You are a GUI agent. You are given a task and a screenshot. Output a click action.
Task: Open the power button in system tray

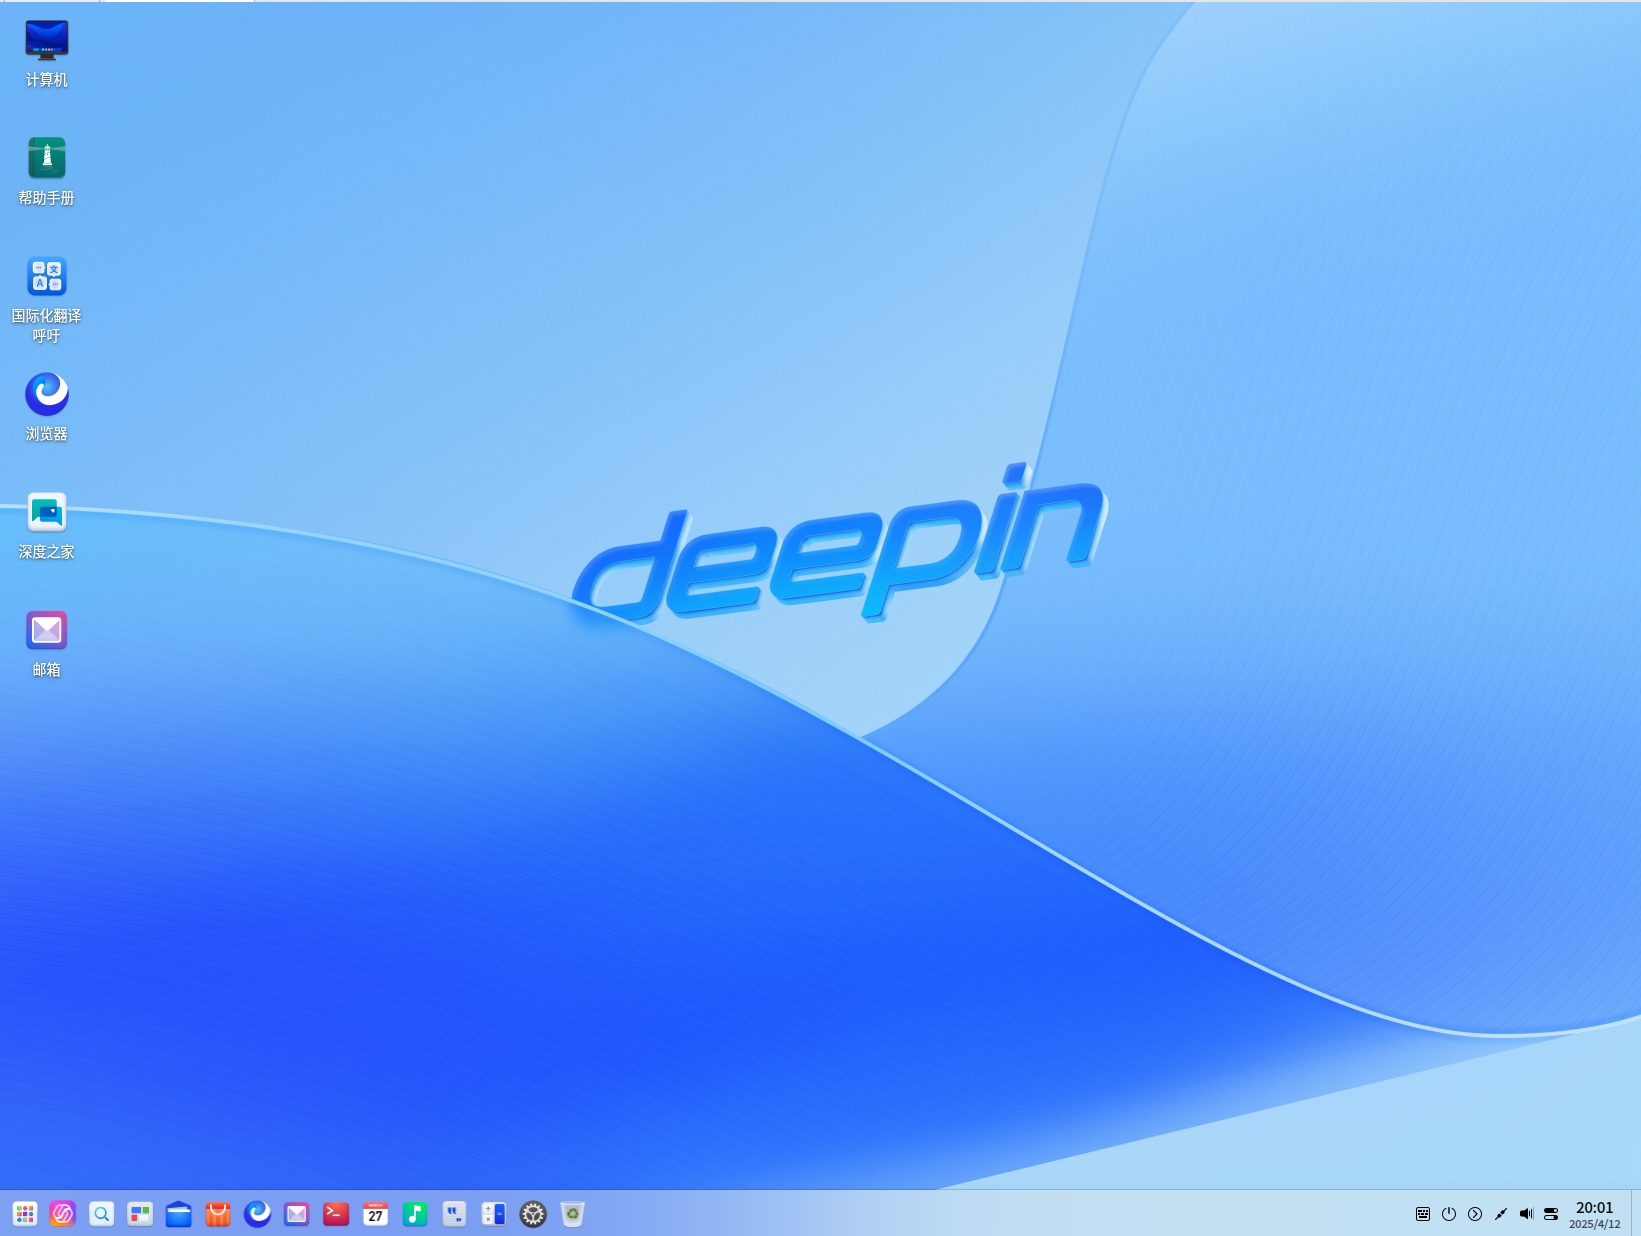click(x=1449, y=1214)
